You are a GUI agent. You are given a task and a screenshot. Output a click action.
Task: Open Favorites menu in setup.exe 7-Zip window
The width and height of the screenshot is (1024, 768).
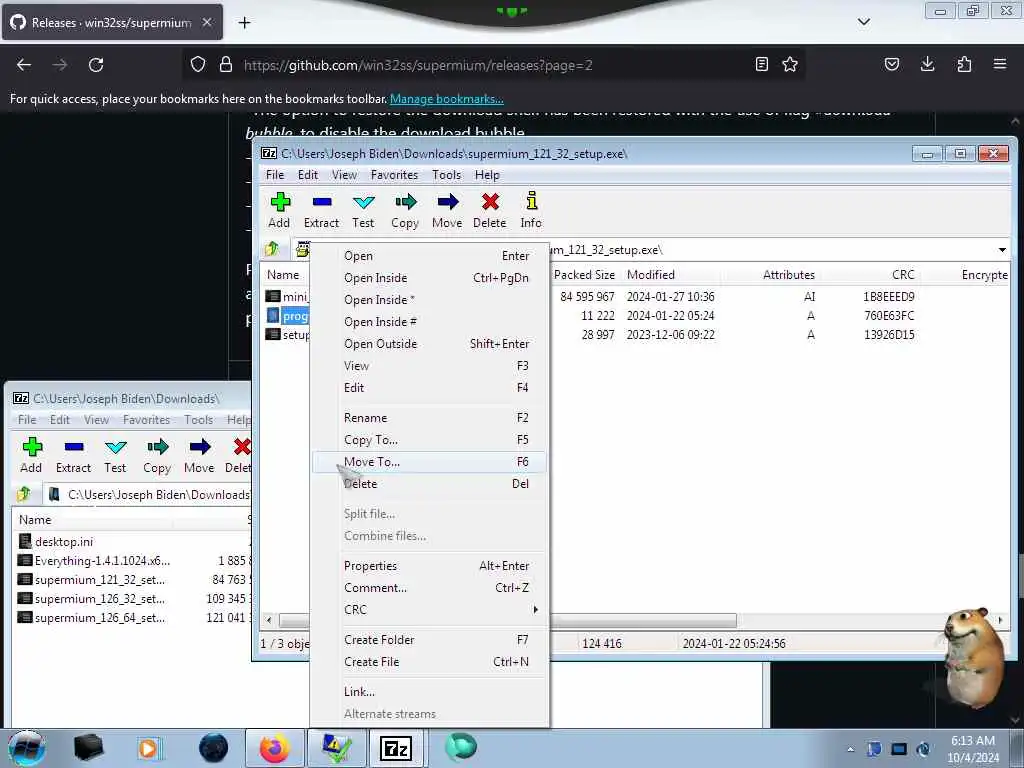click(x=394, y=175)
